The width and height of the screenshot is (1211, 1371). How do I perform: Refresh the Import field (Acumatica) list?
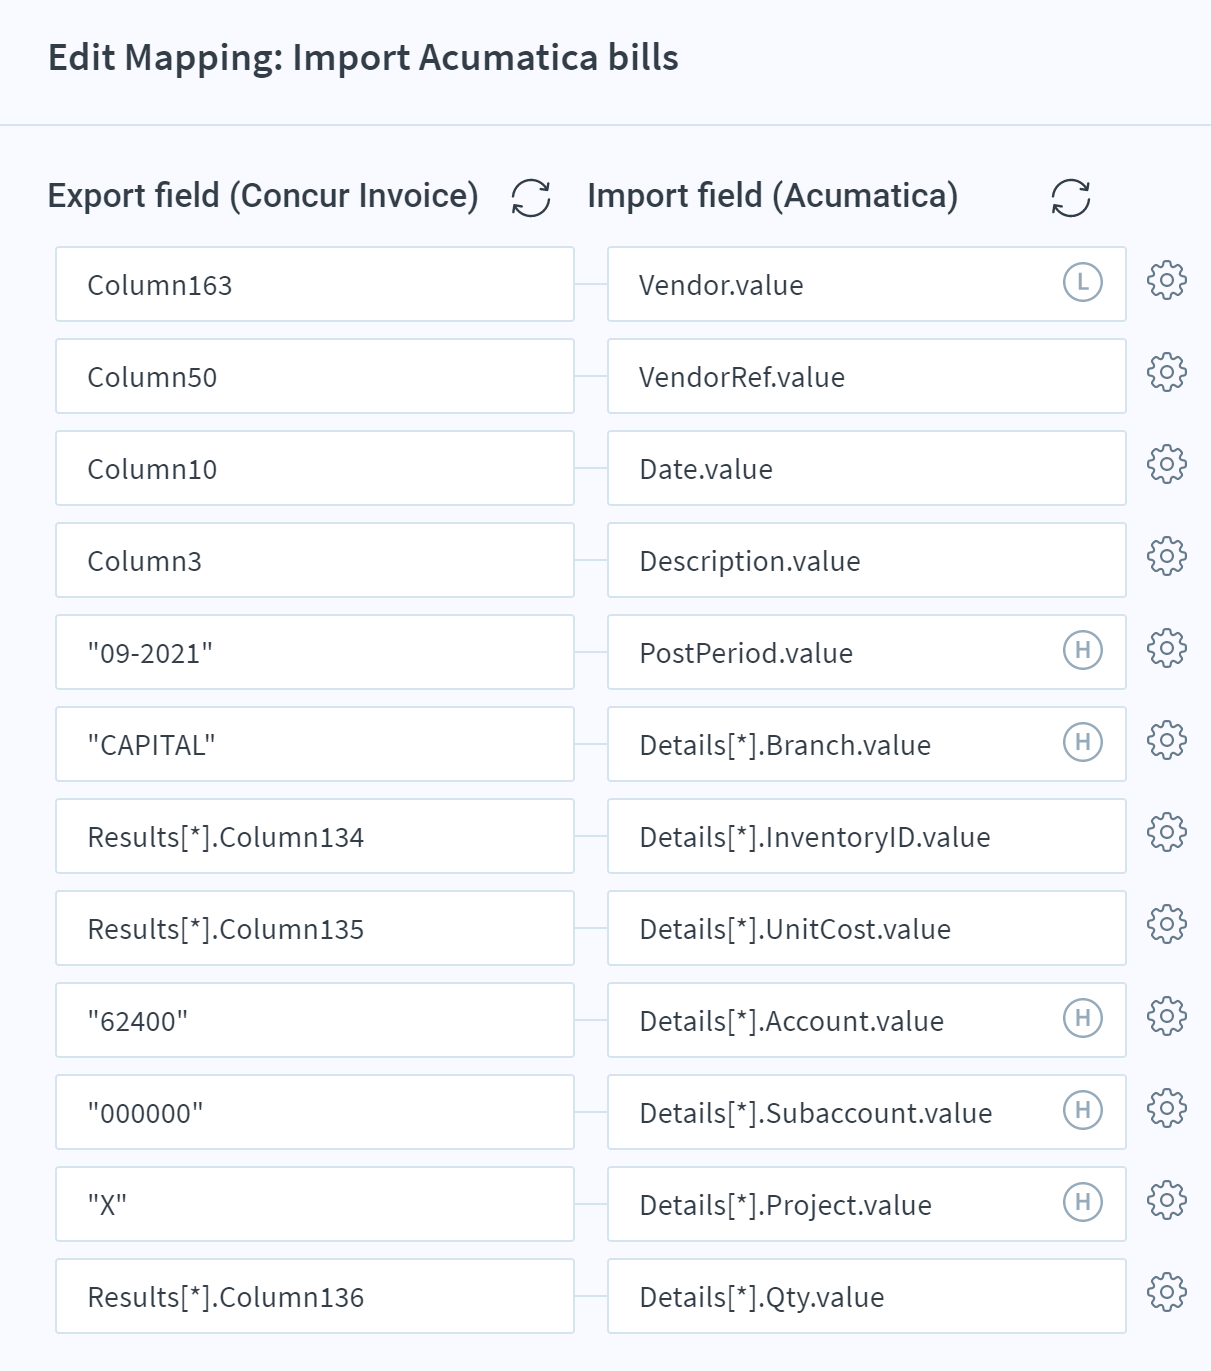(x=1071, y=197)
